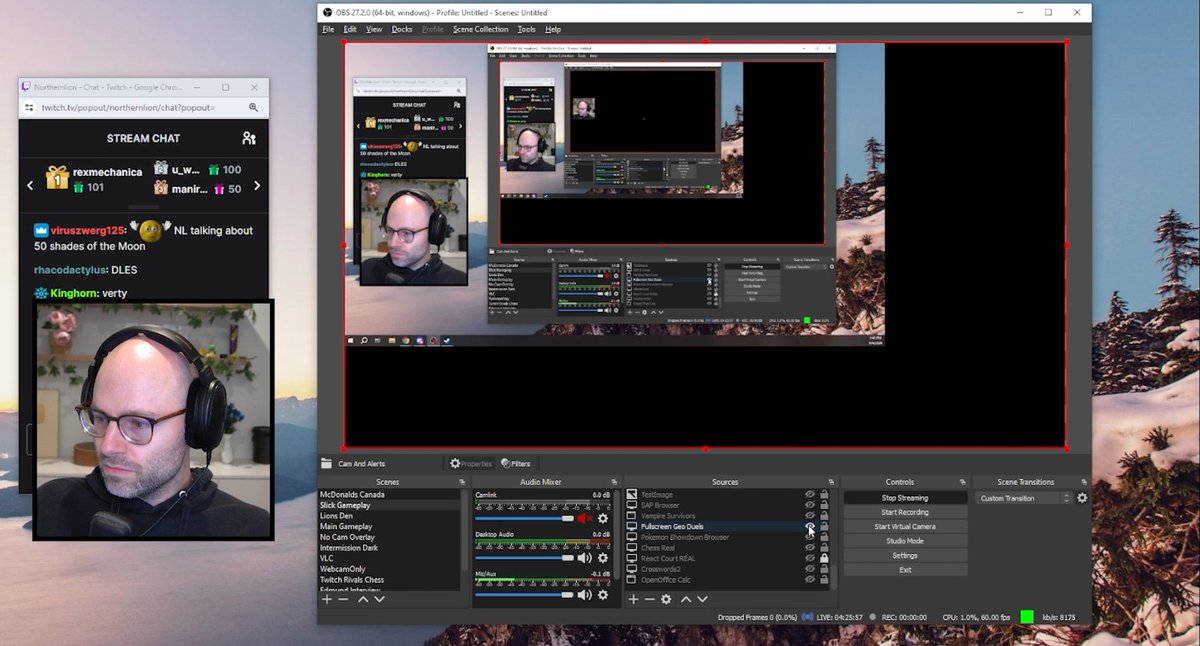This screenshot has width=1200, height=646.
Task: Click Exit button in Controls
Action: coord(905,570)
